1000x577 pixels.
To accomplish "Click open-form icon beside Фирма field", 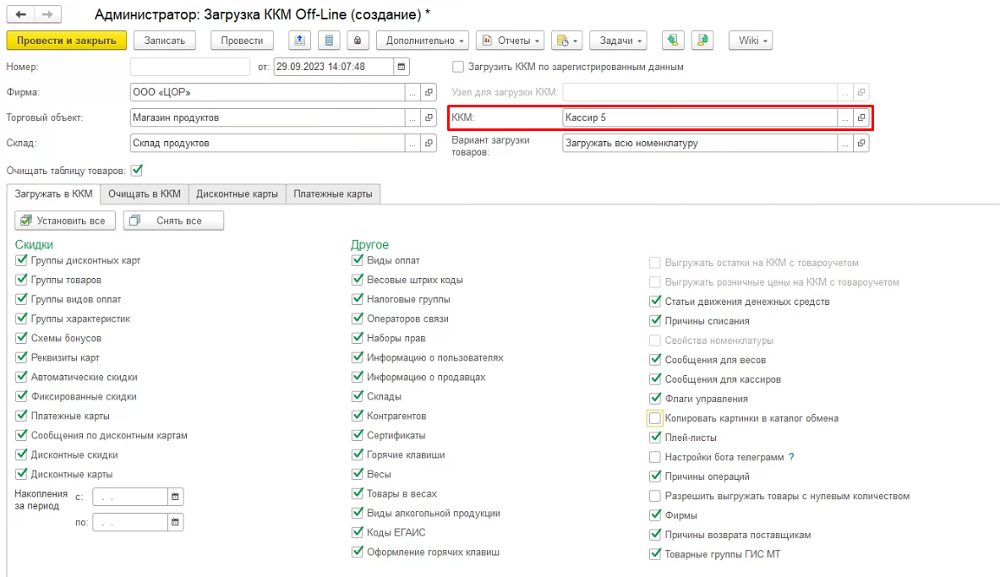I will (428, 92).
